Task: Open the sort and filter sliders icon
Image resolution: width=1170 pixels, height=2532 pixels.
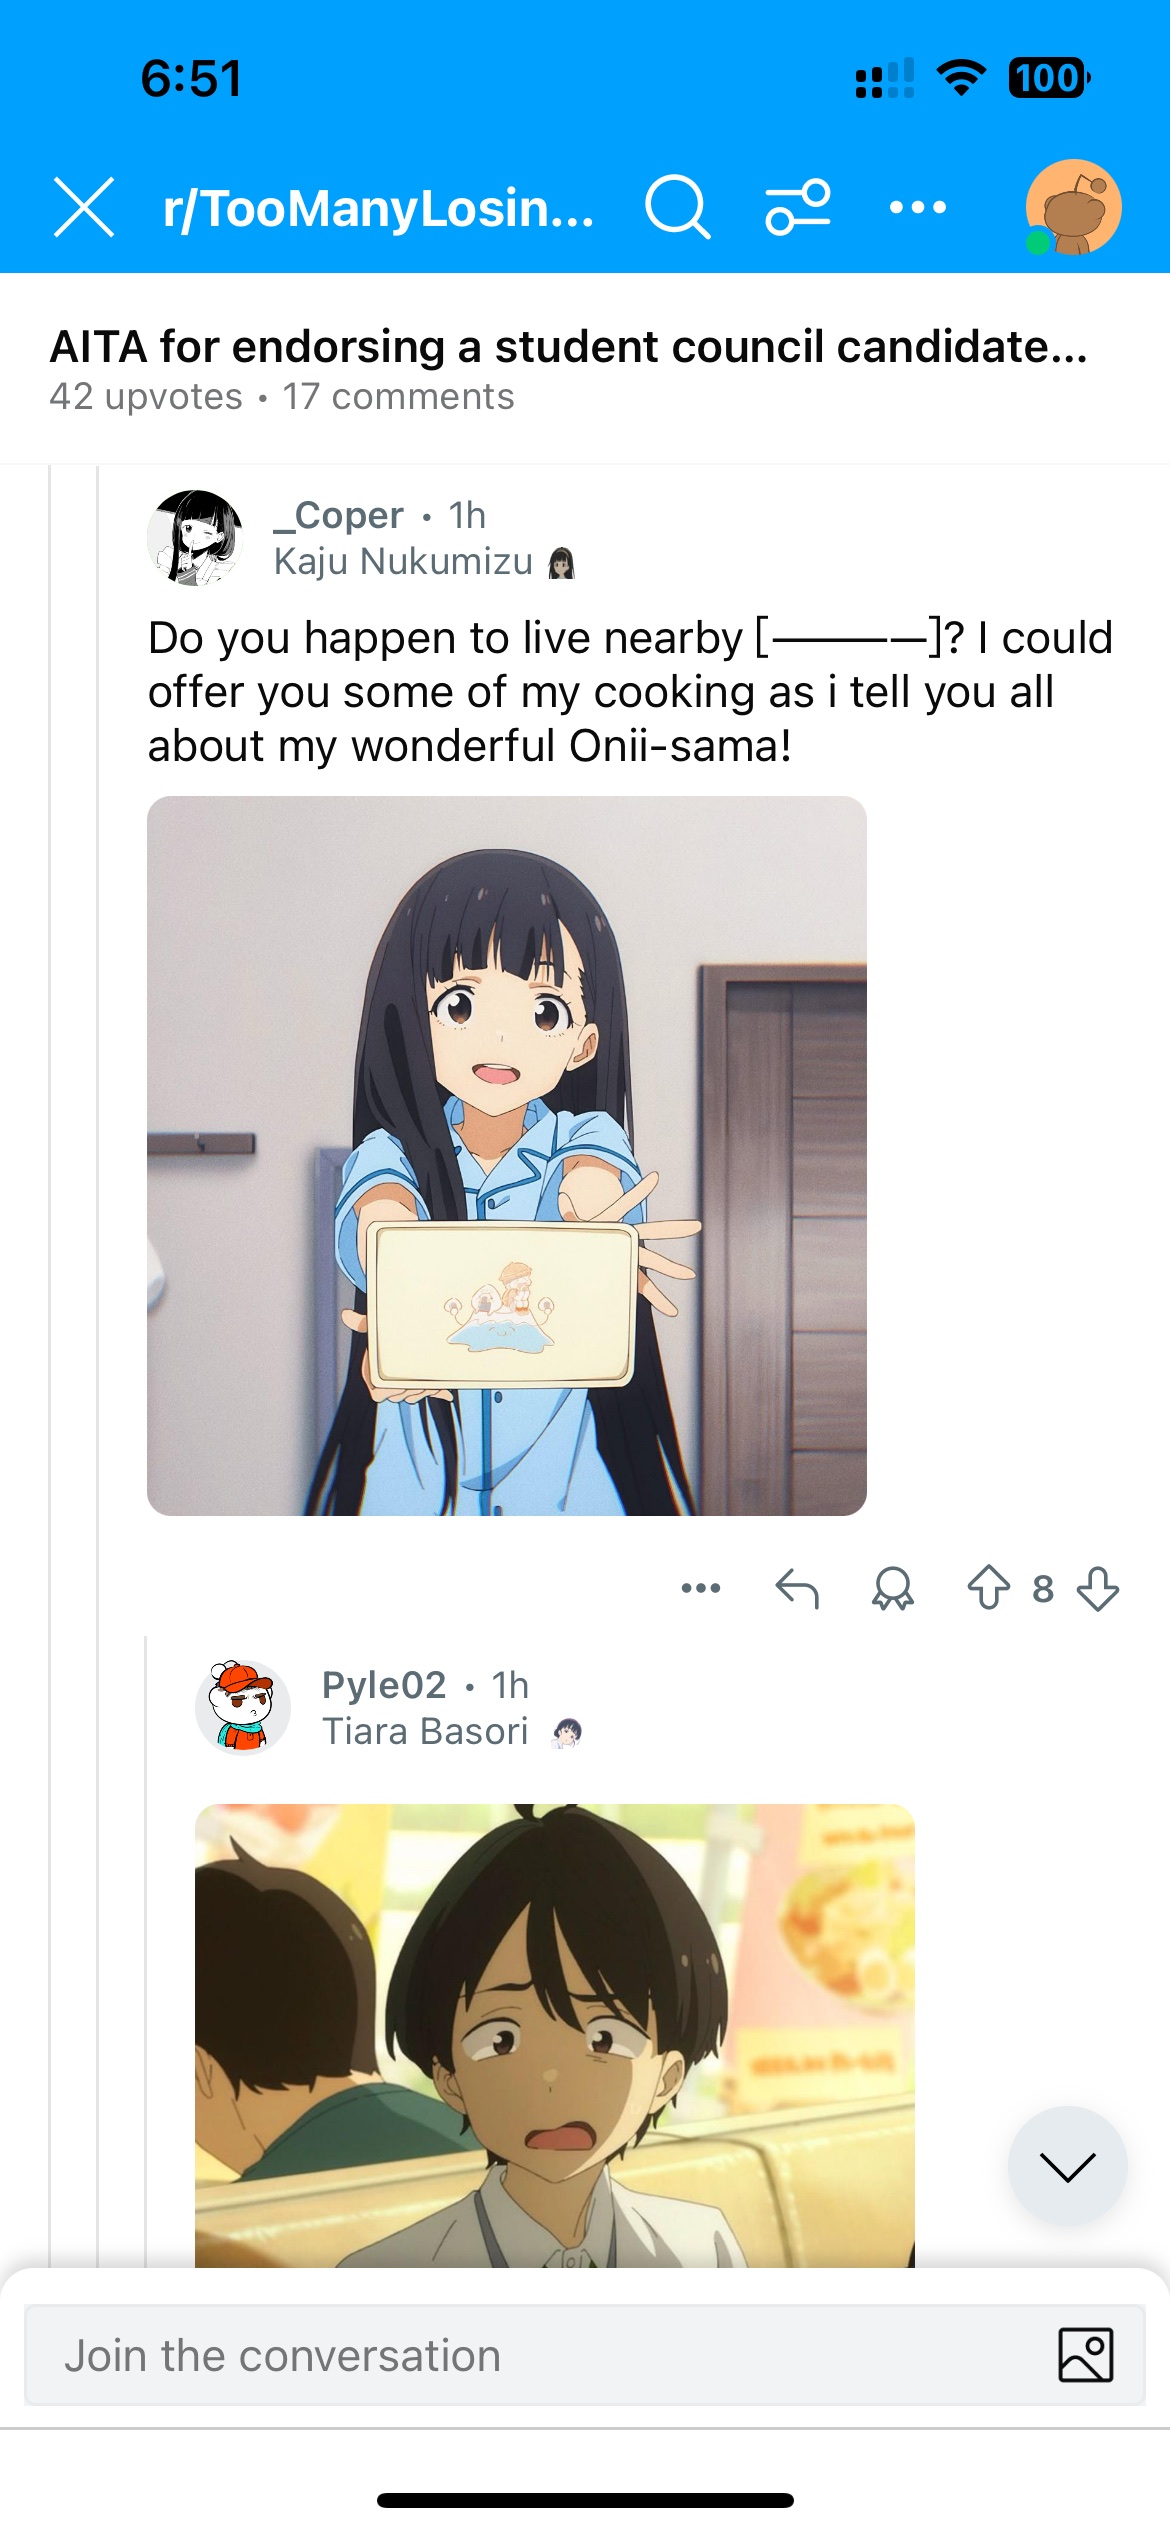Action: (x=798, y=207)
